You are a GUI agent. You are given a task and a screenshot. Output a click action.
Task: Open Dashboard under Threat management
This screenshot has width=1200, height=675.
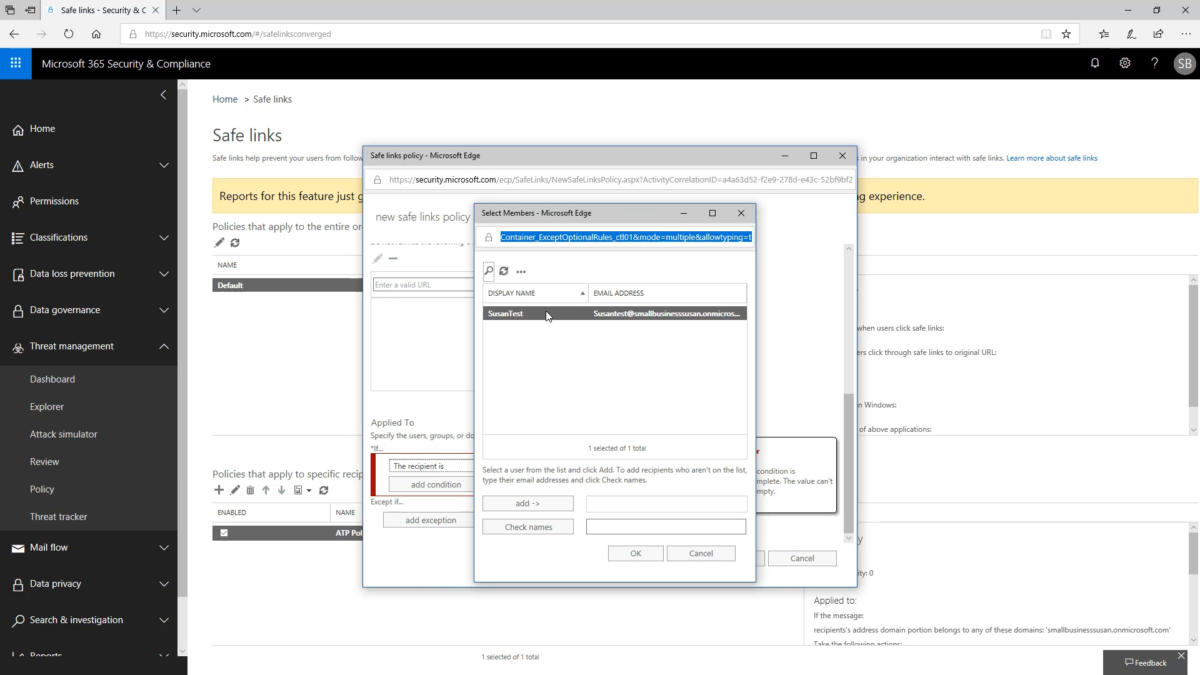[52, 379]
